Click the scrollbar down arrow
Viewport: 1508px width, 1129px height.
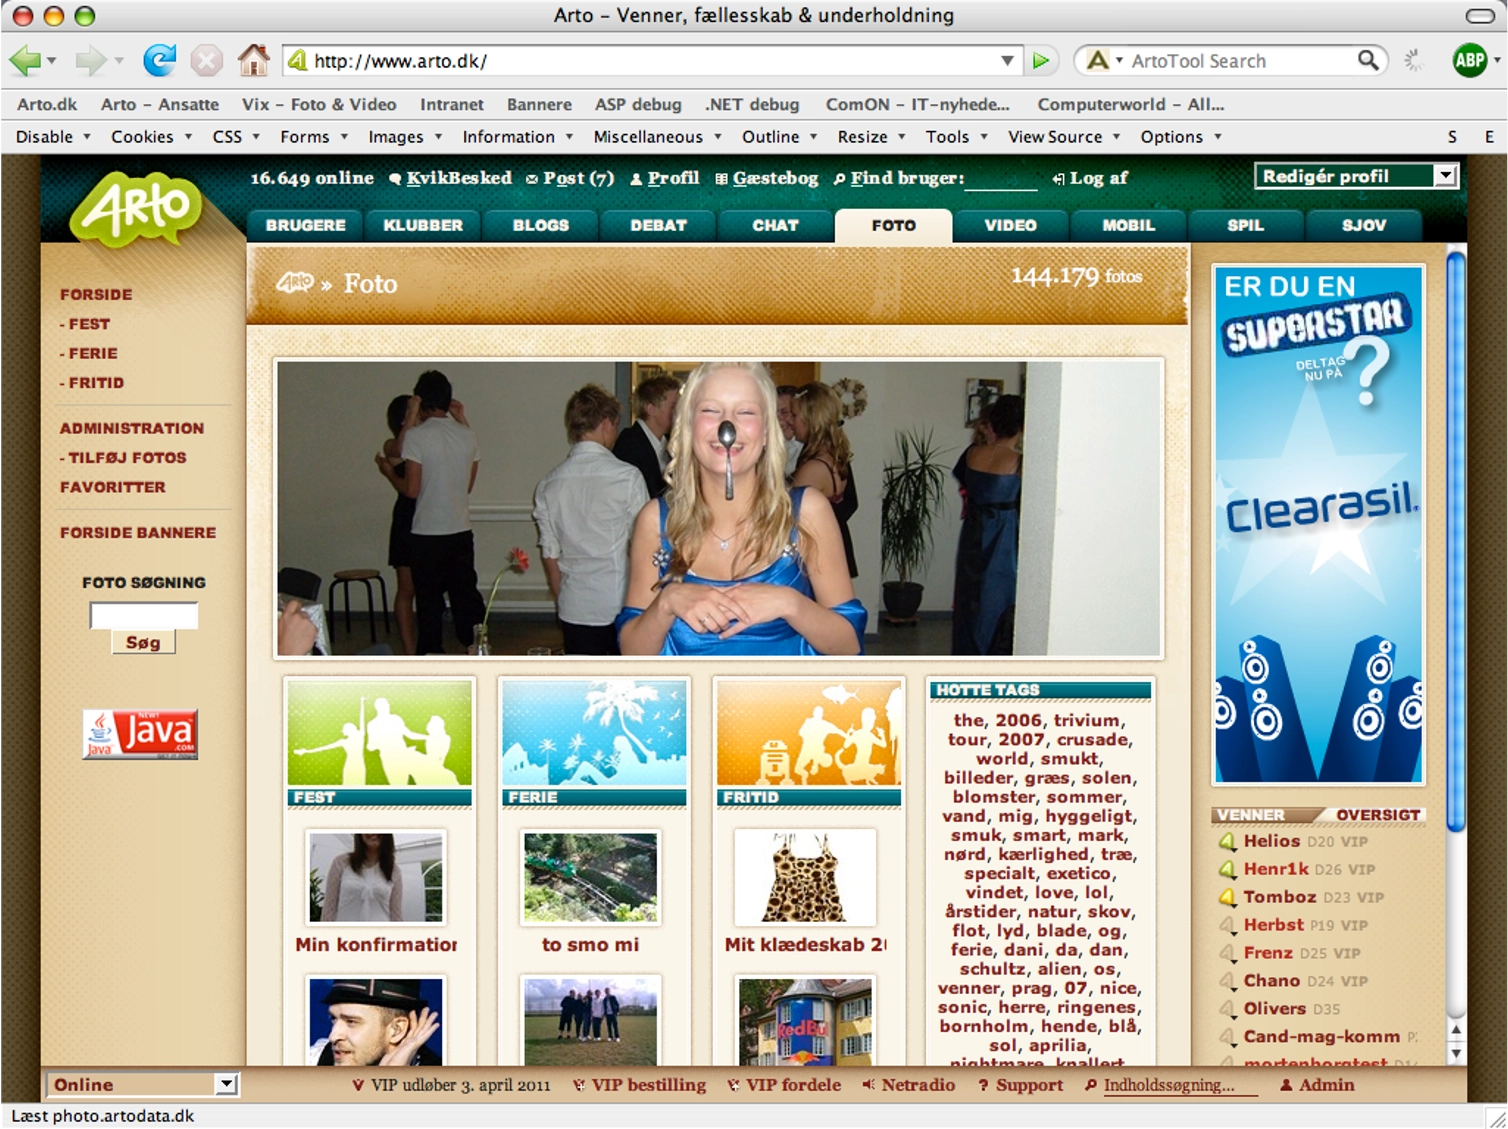[x=1456, y=1053]
